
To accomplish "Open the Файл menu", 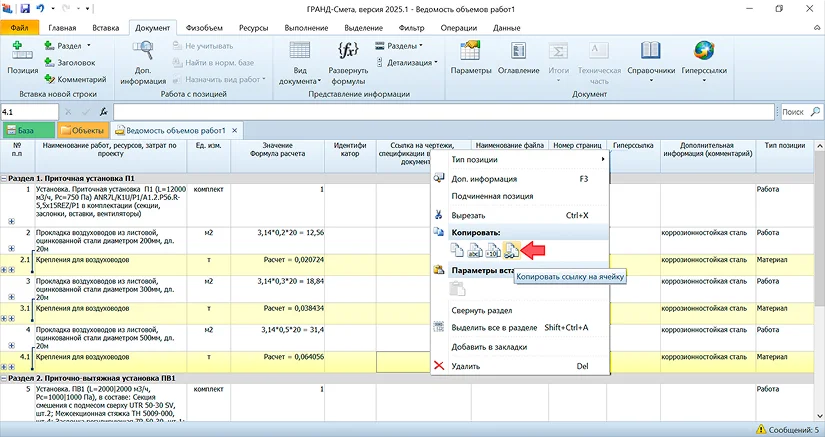I will pos(19,28).
